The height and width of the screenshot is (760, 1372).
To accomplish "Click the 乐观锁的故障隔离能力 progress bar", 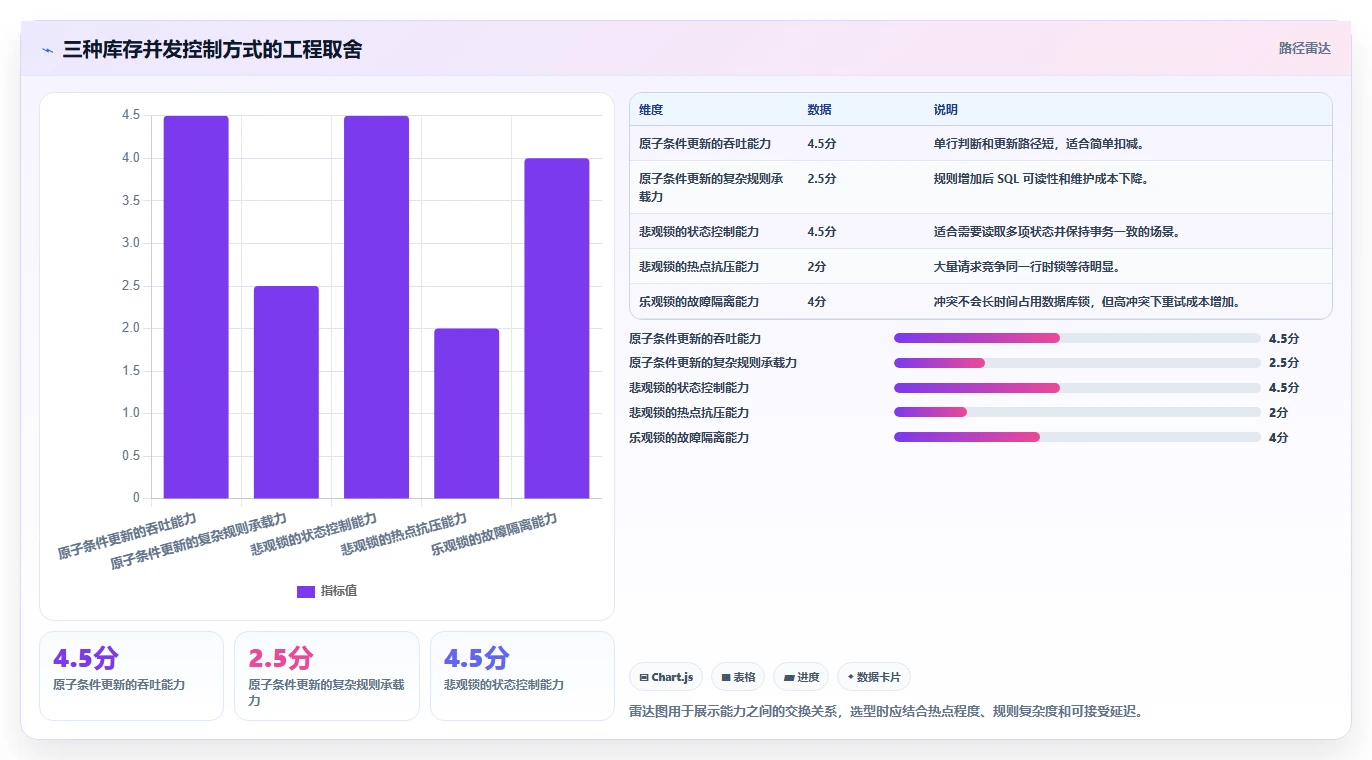I will coord(1077,437).
